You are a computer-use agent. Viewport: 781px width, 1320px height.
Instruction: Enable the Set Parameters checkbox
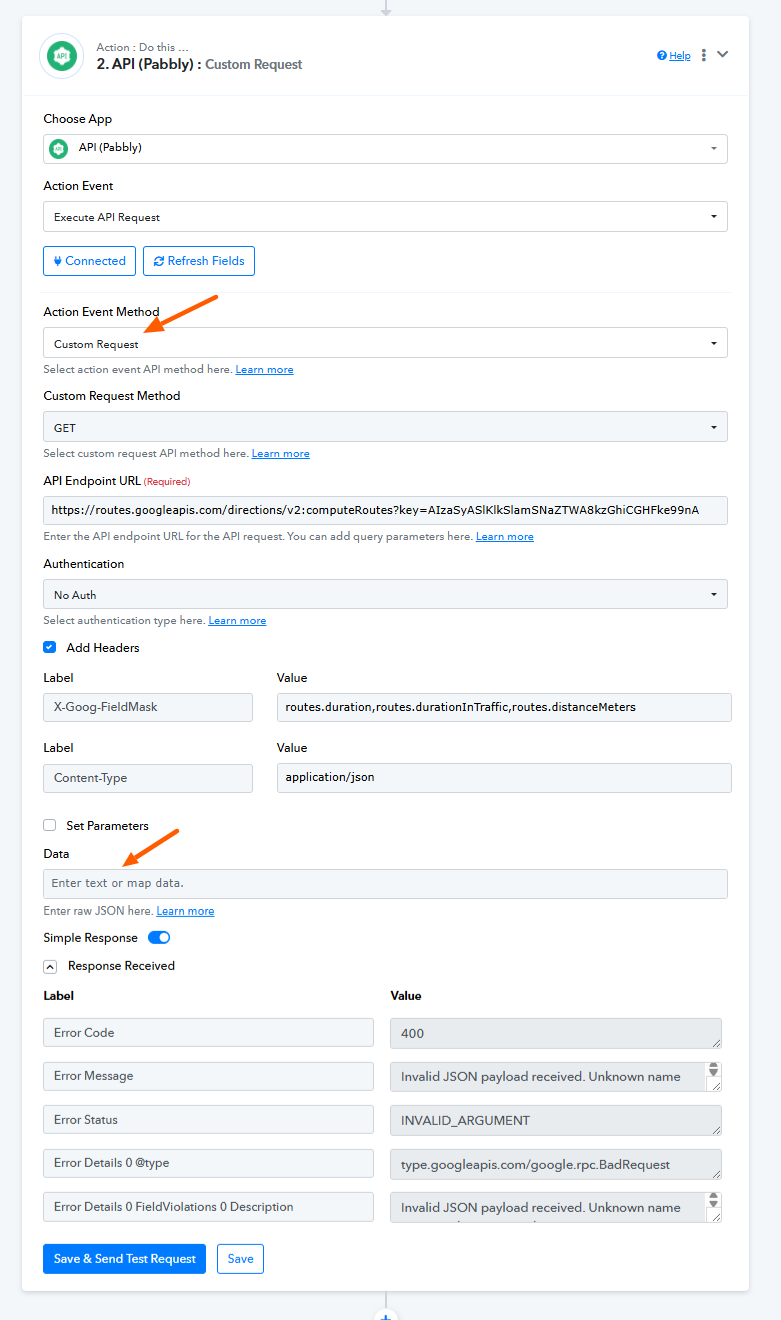click(50, 825)
